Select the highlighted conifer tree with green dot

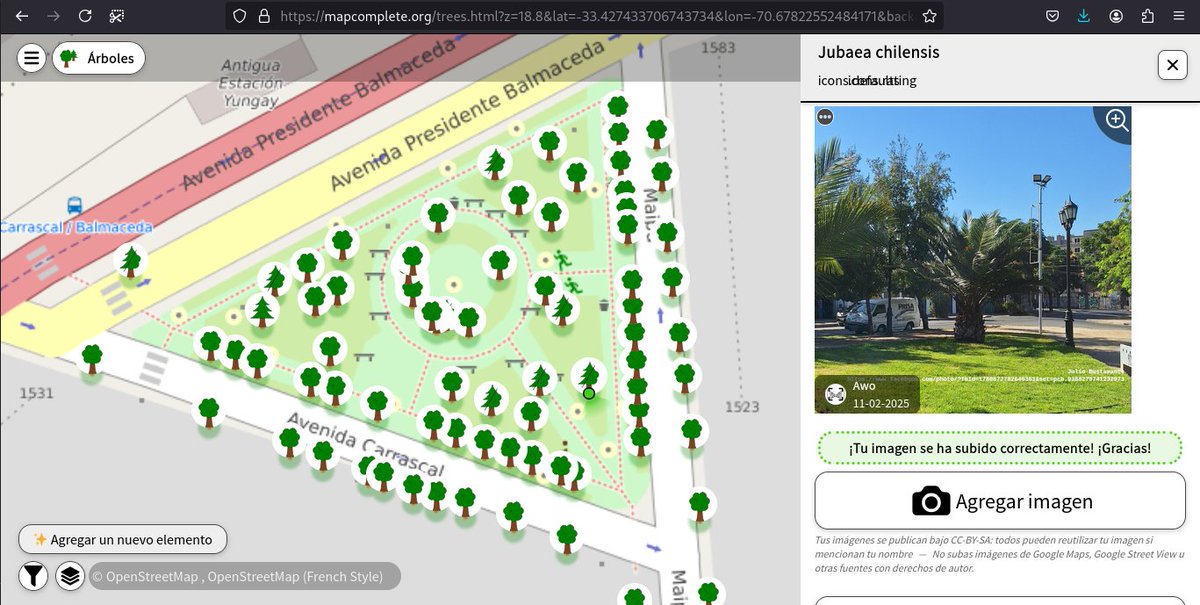point(590,378)
